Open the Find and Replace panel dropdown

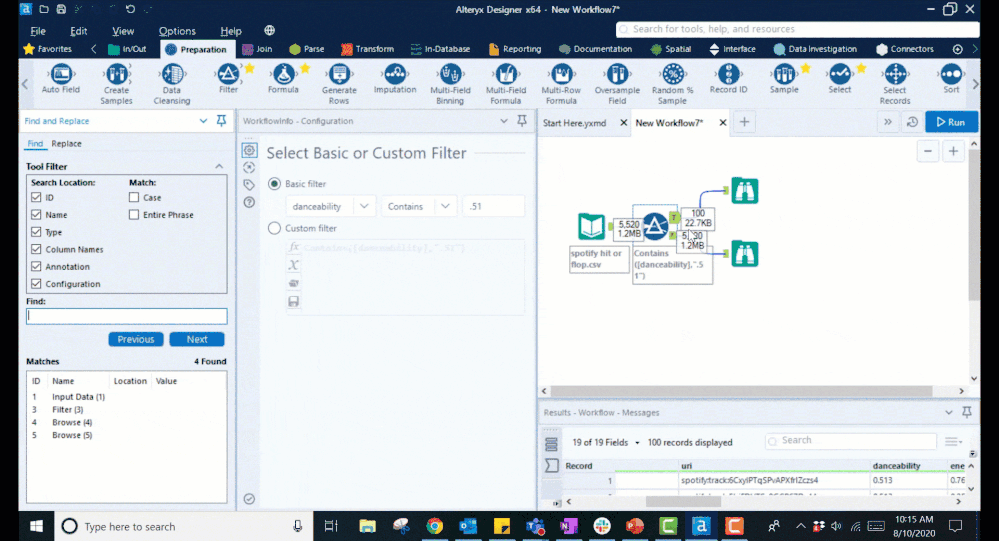click(203, 120)
